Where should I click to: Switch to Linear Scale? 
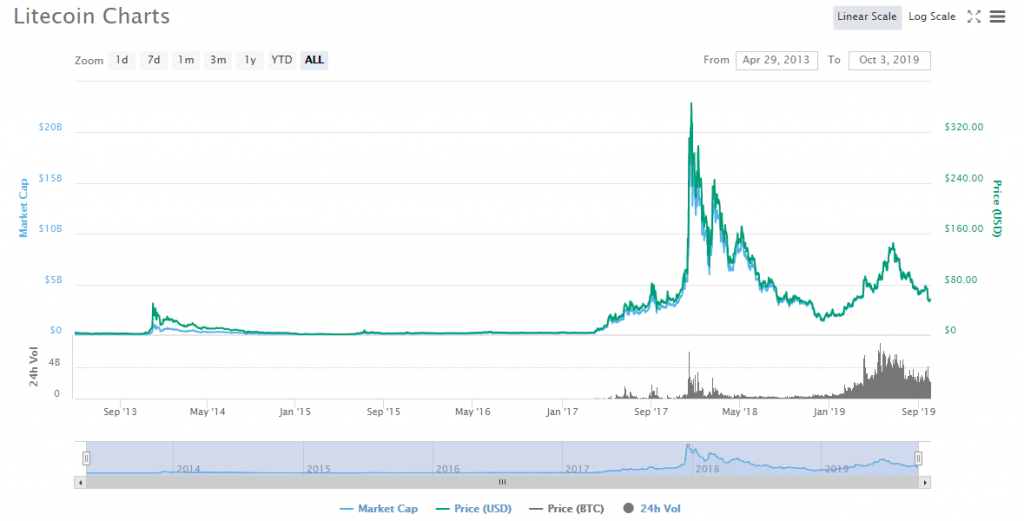point(867,17)
